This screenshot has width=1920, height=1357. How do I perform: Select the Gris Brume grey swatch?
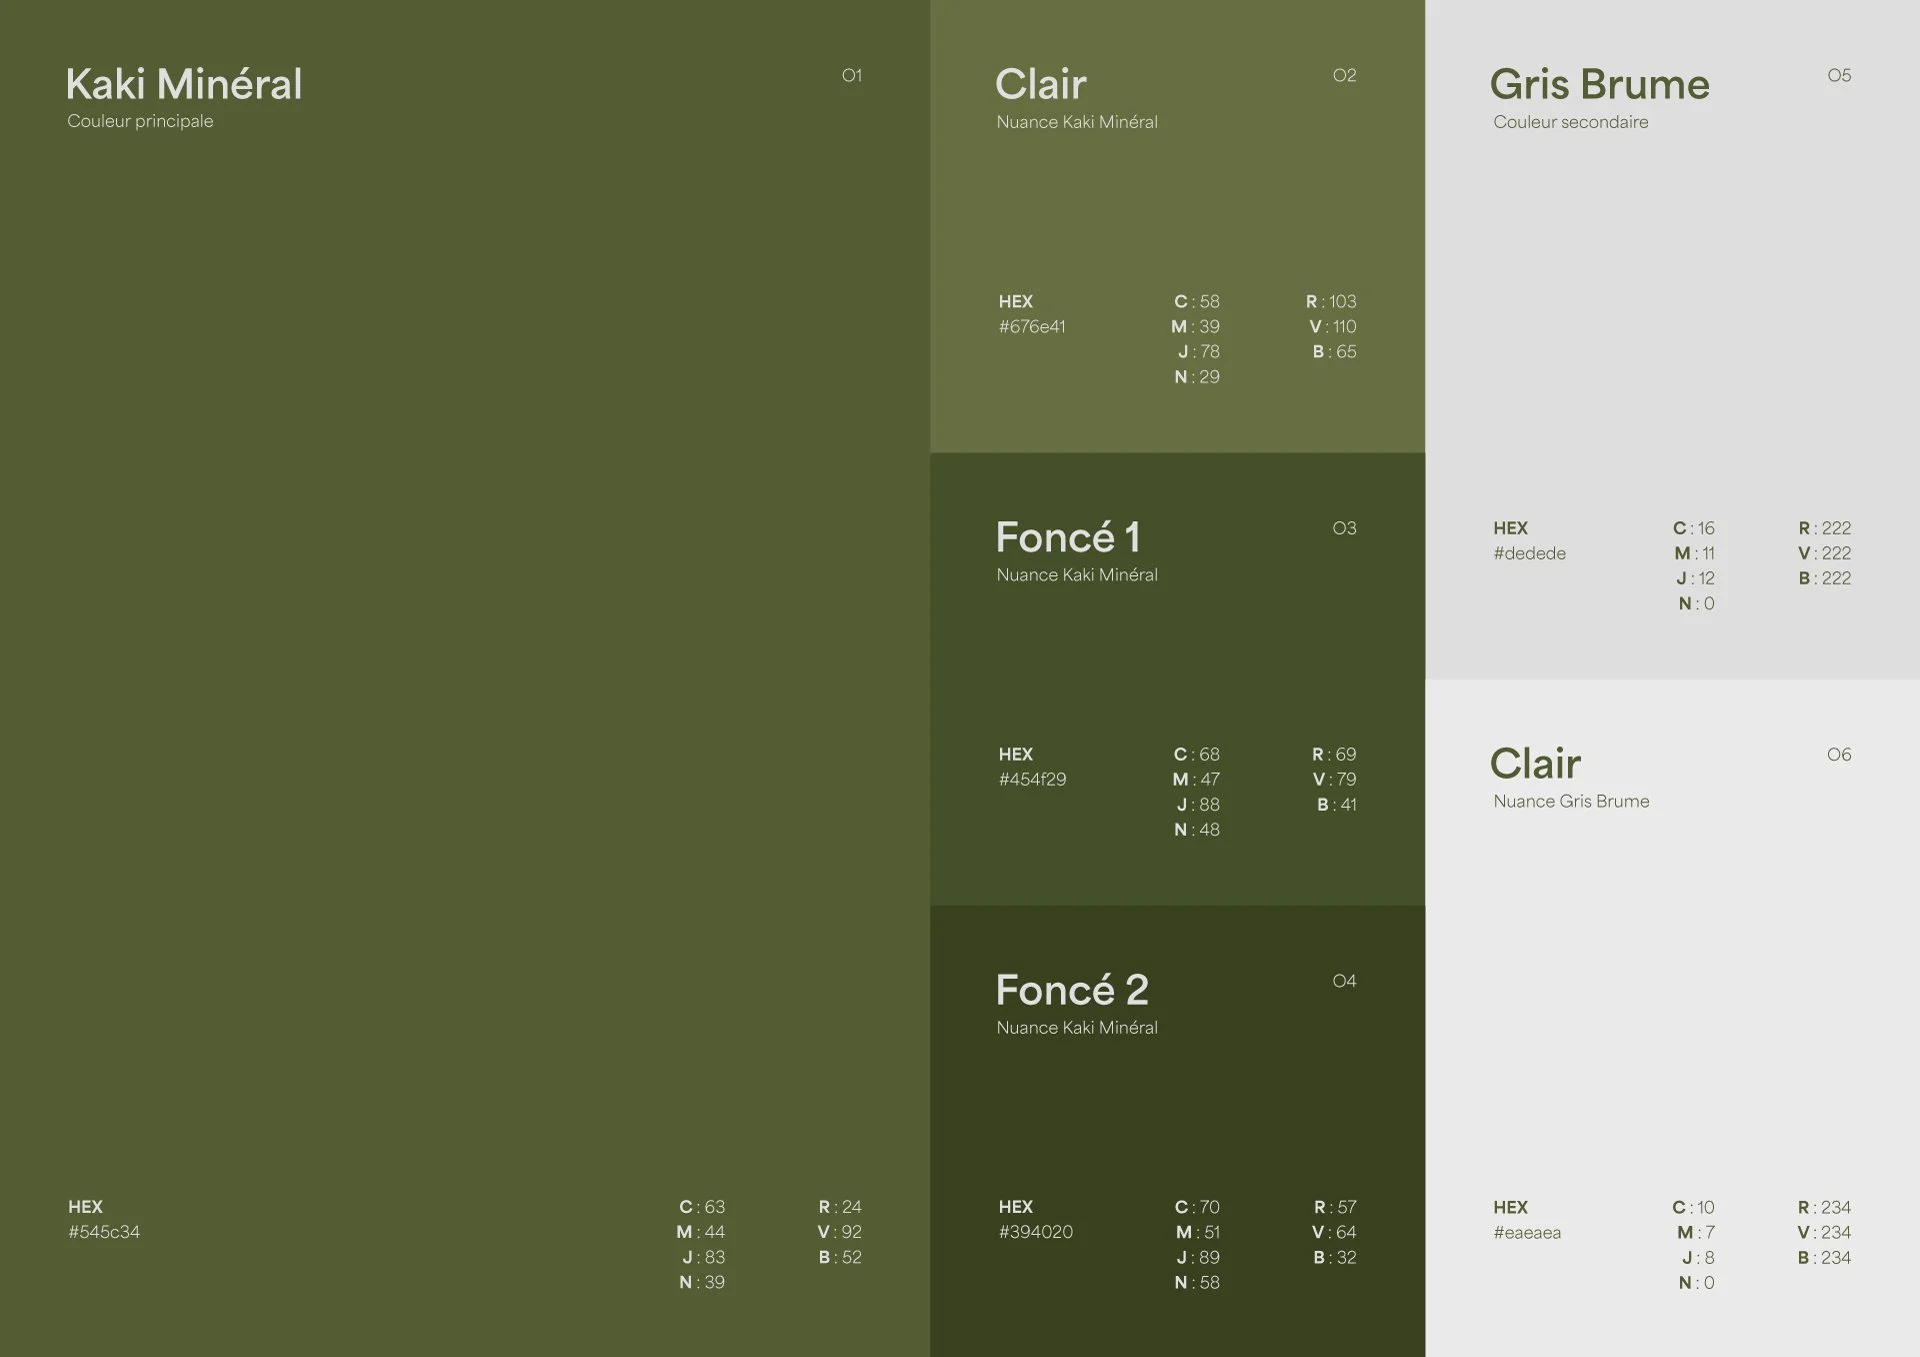pos(1672,330)
